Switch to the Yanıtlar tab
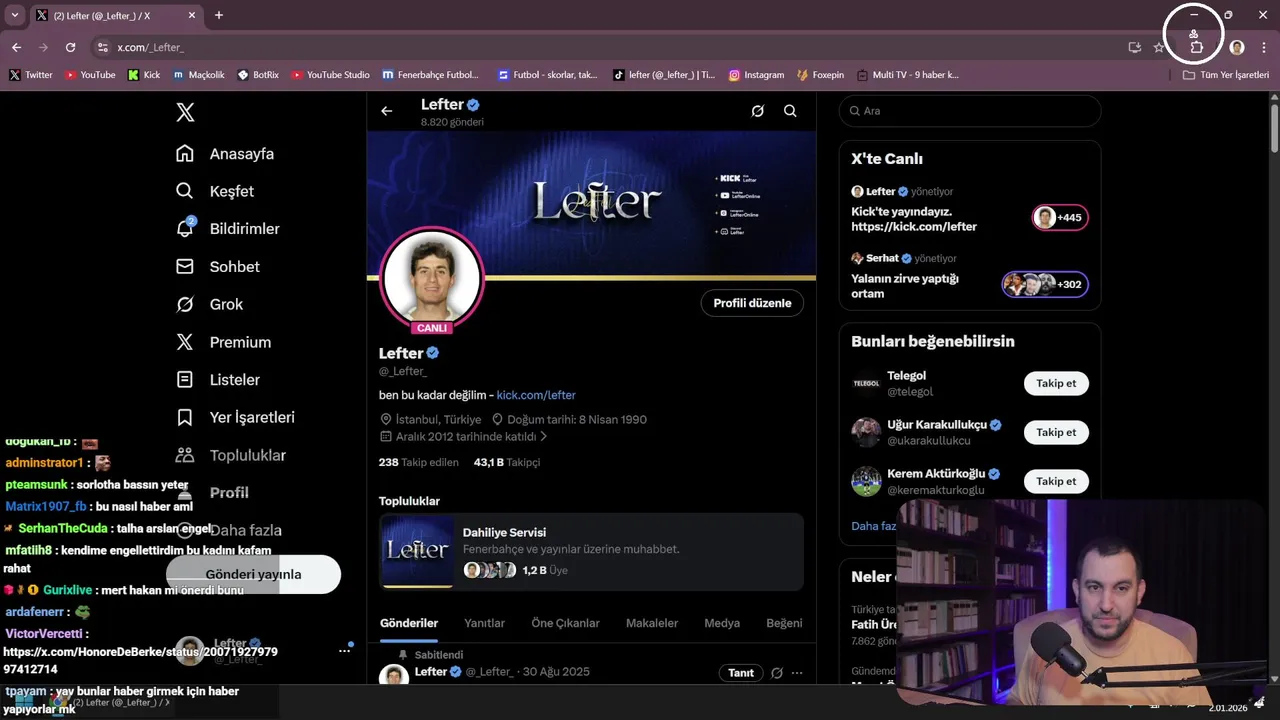Image resolution: width=1280 pixels, height=720 pixels. [484, 623]
